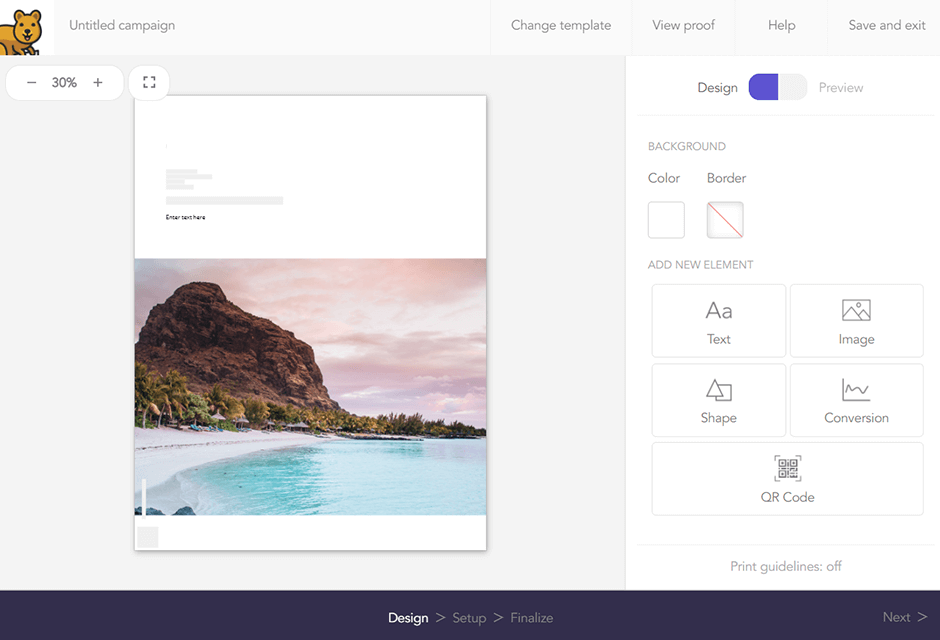
Task: Zoom out with the minus button
Action: click(x=32, y=83)
